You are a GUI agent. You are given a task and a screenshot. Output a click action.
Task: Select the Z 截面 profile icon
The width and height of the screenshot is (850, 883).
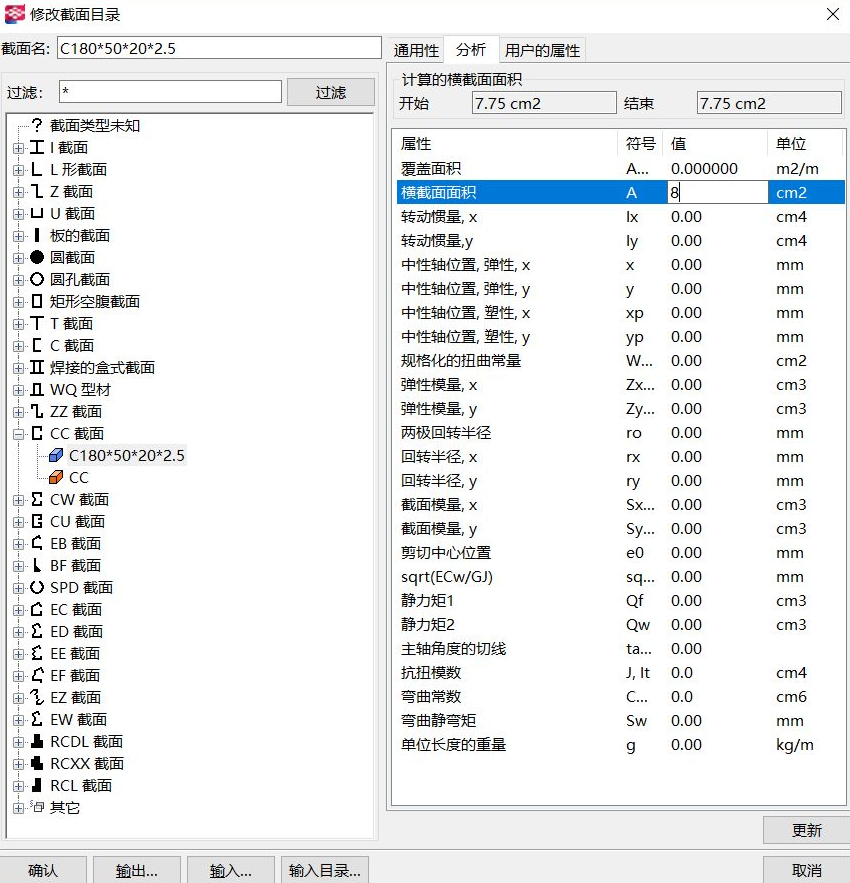[x=37, y=191]
